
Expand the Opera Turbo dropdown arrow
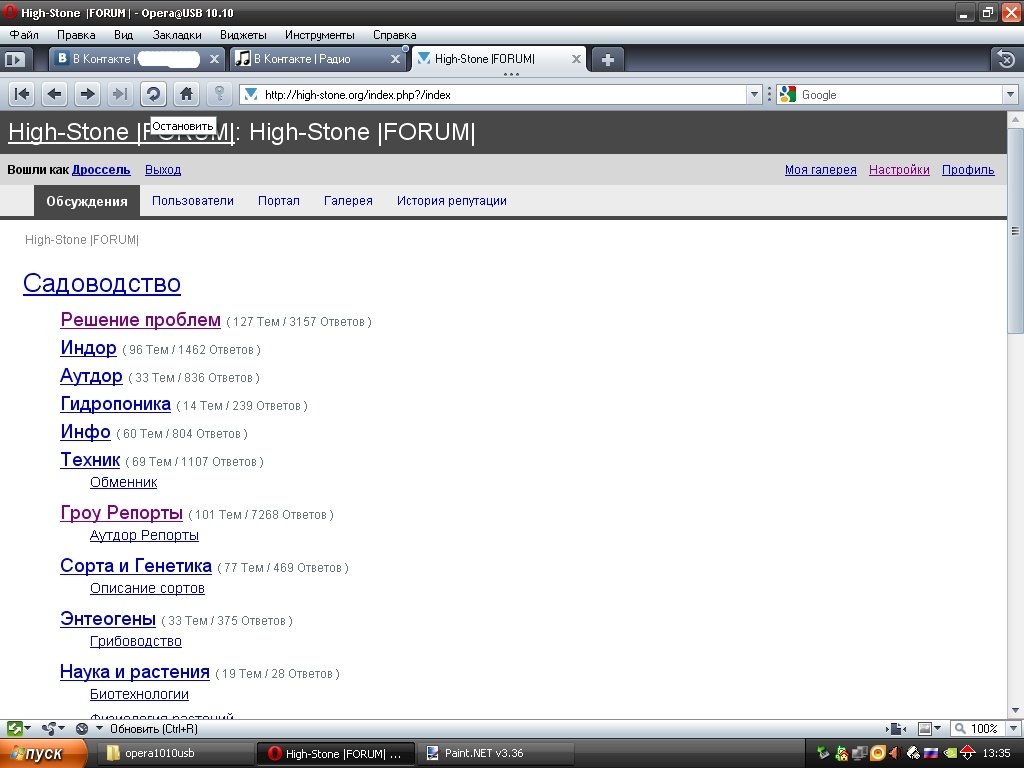point(99,728)
